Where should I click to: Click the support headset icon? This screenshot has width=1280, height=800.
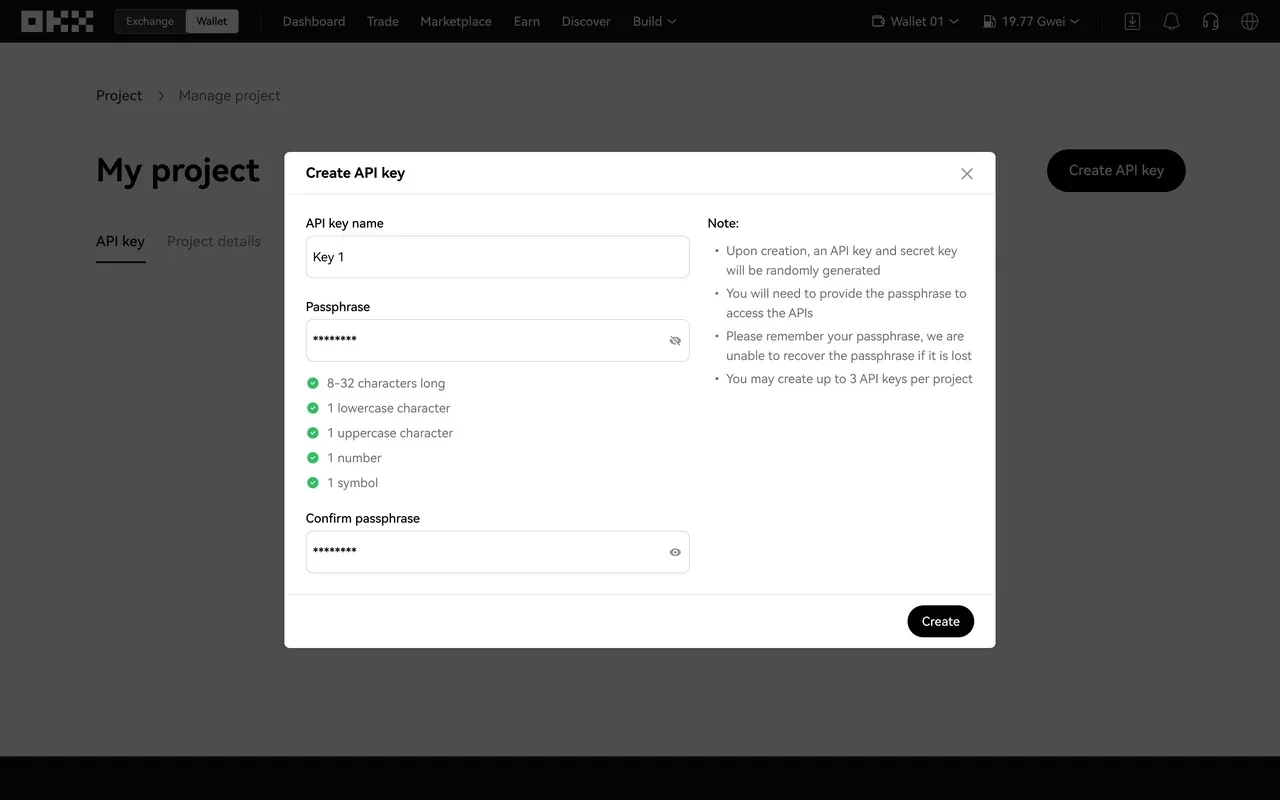click(x=1211, y=21)
